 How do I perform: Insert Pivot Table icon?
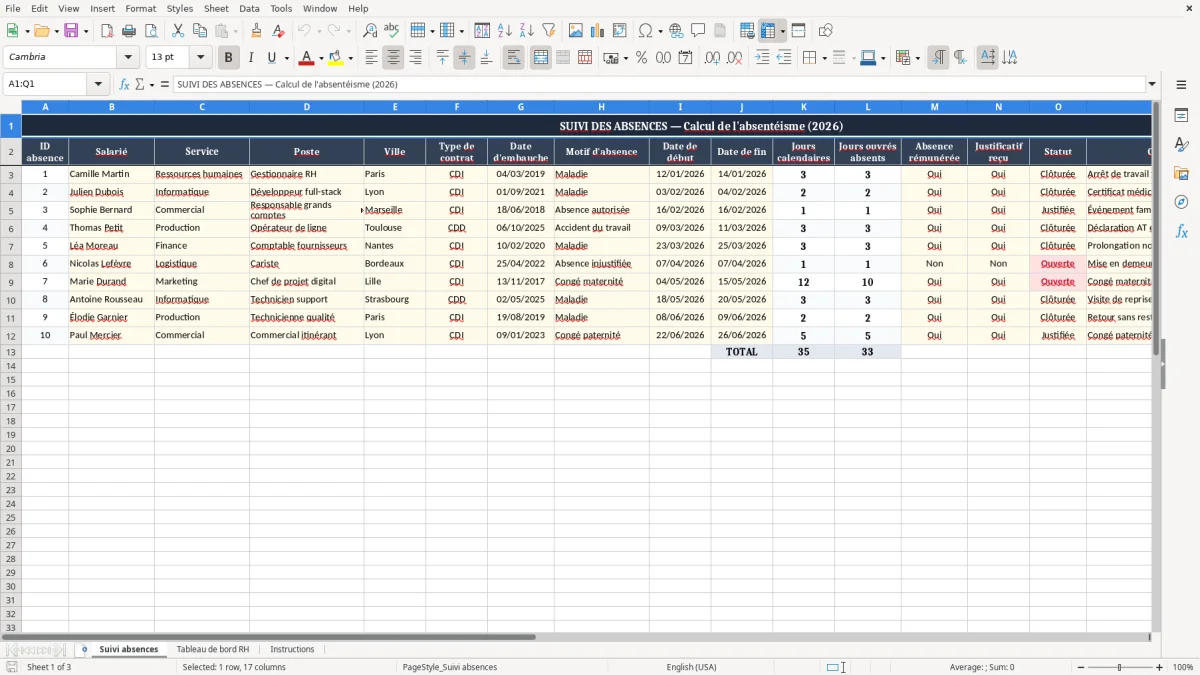[x=620, y=31]
